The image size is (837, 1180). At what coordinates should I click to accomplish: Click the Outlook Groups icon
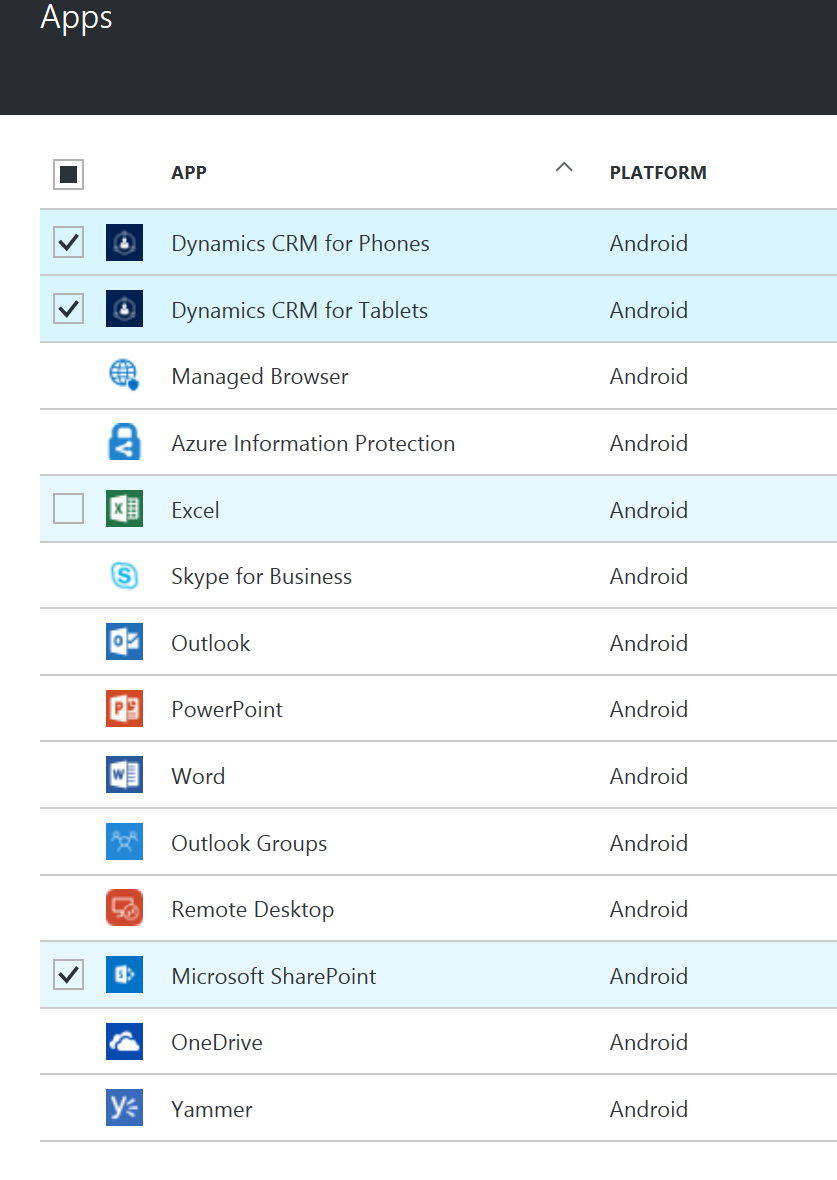(x=124, y=842)
